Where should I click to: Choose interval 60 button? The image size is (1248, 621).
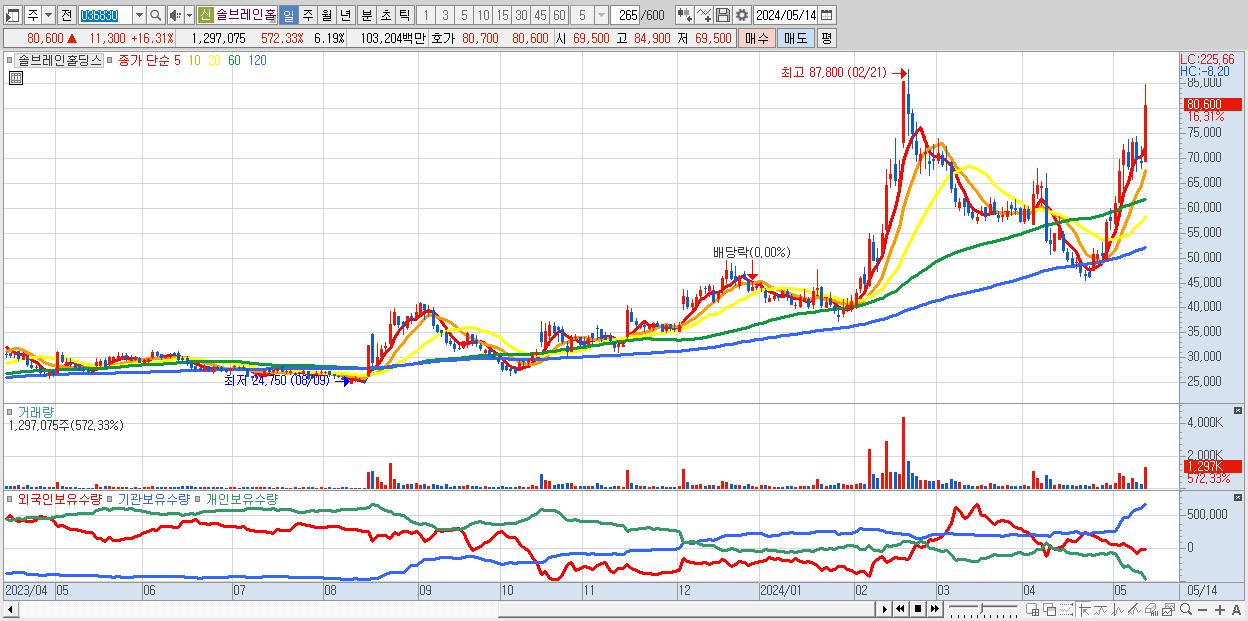(x=559, y=15)
